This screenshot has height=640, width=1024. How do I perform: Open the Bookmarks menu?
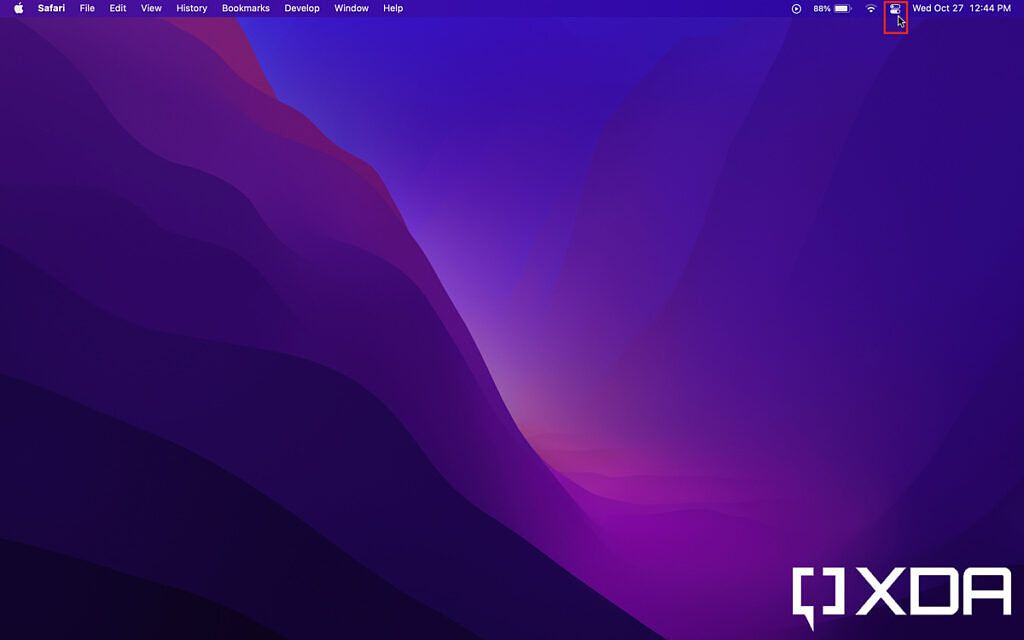point(246,8)
